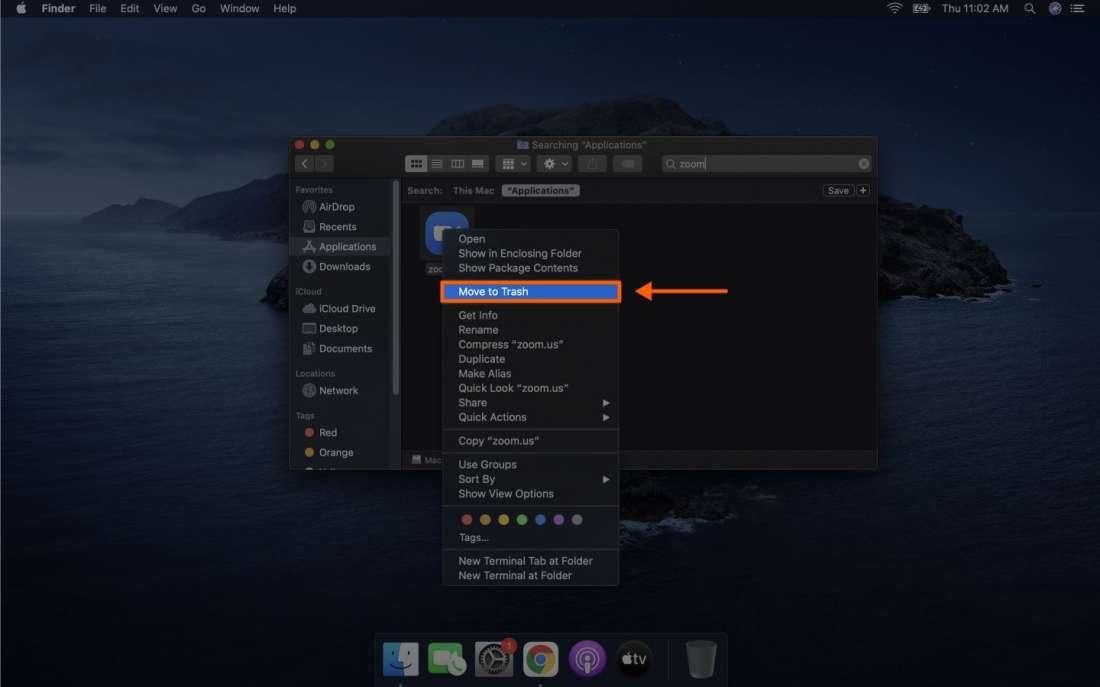Select the icon view layout

point(416,163)
